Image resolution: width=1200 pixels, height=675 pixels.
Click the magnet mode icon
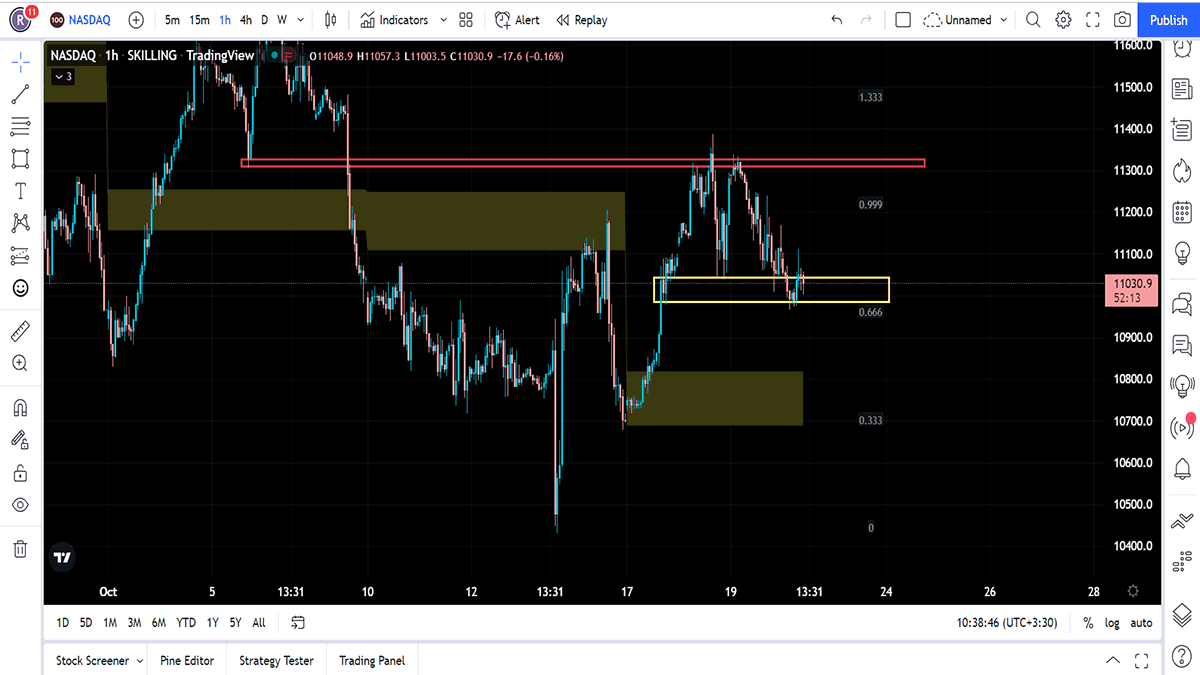pos(20,407)
